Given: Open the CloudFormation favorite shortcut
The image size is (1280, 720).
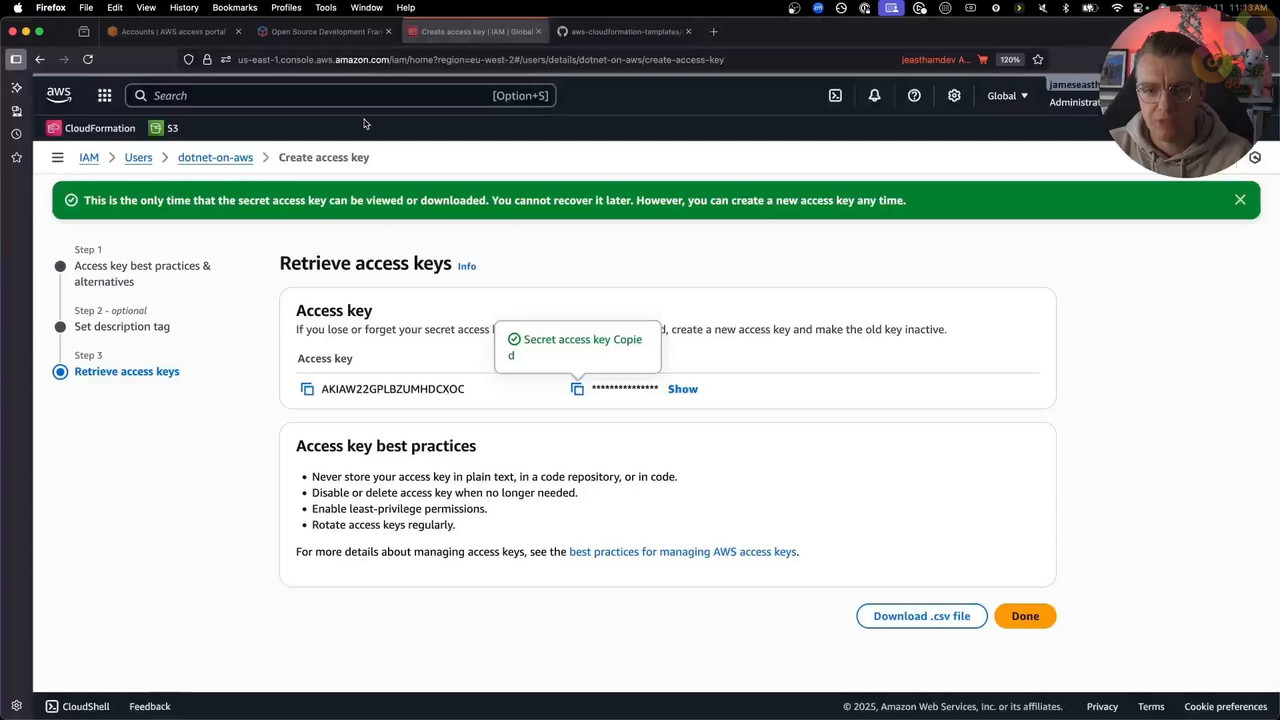Looking at the screenshot, I should [x=90, y=128].
